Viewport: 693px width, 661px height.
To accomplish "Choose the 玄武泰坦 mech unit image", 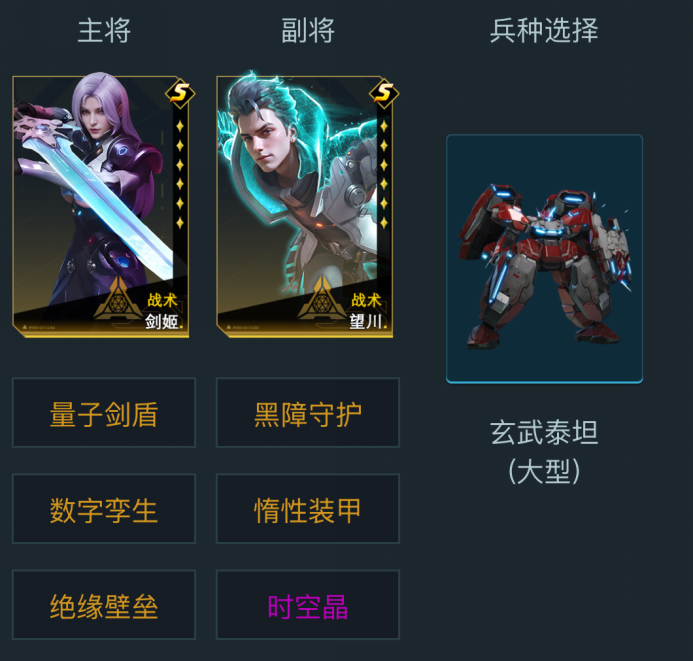I will point(544,258).
